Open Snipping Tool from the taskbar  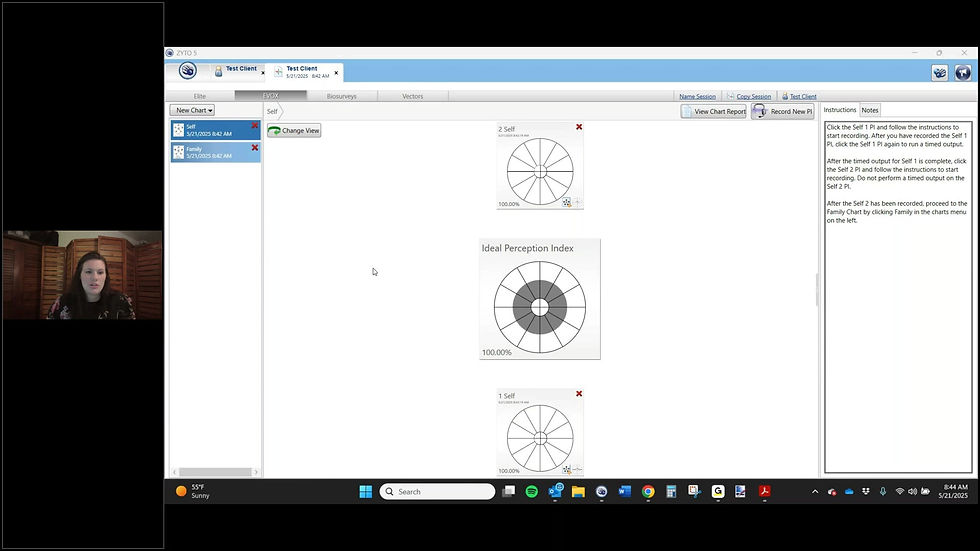click(x=694, y=492)
